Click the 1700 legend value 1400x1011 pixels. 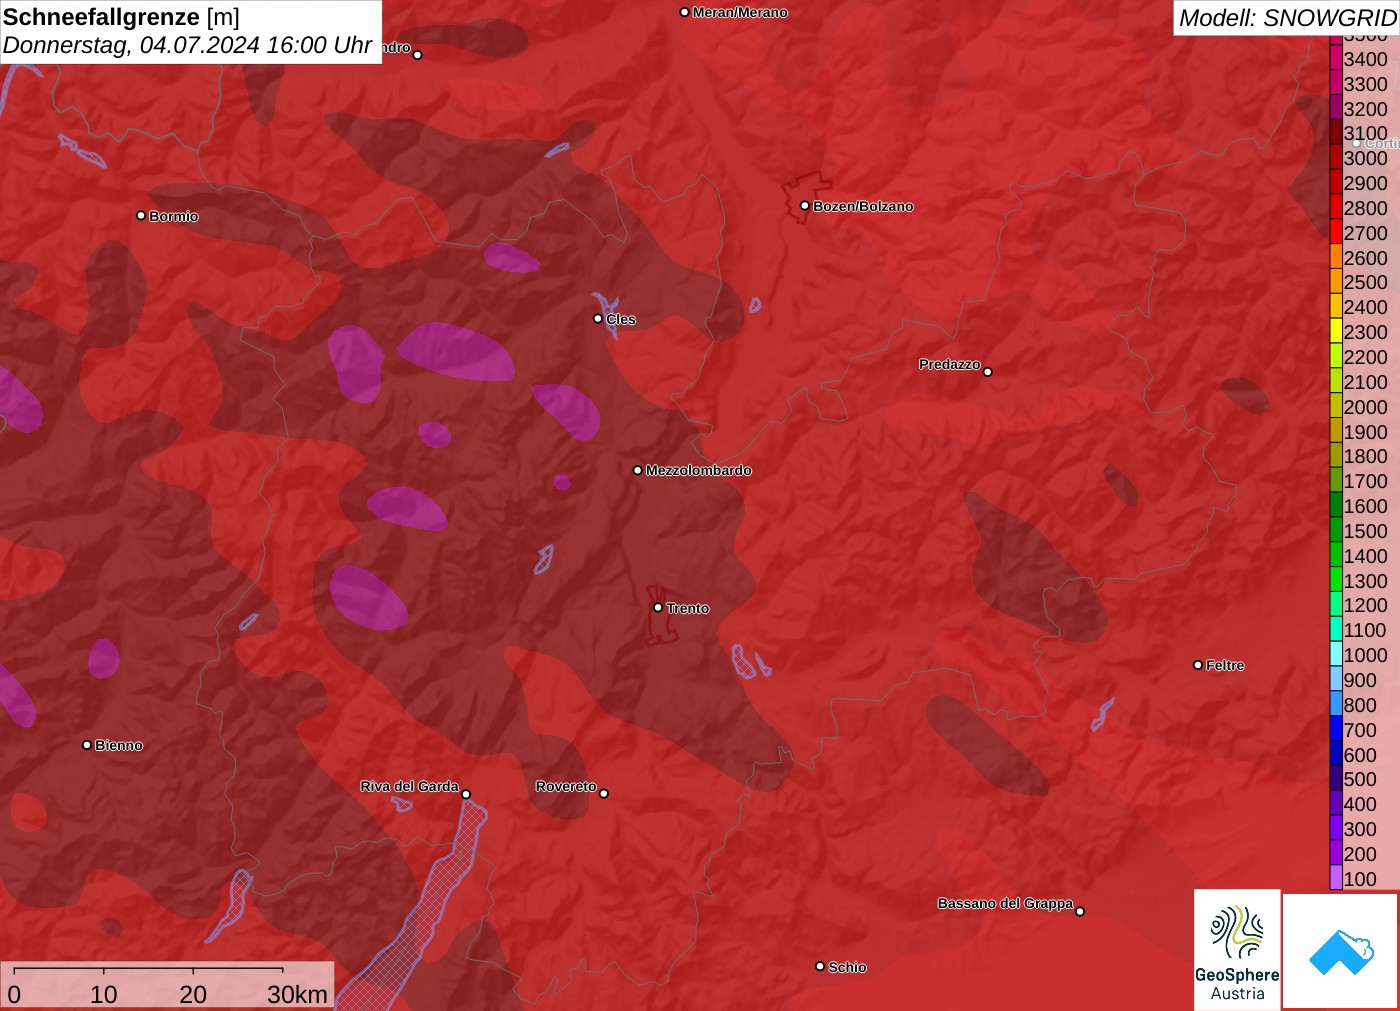(1366, 481)
